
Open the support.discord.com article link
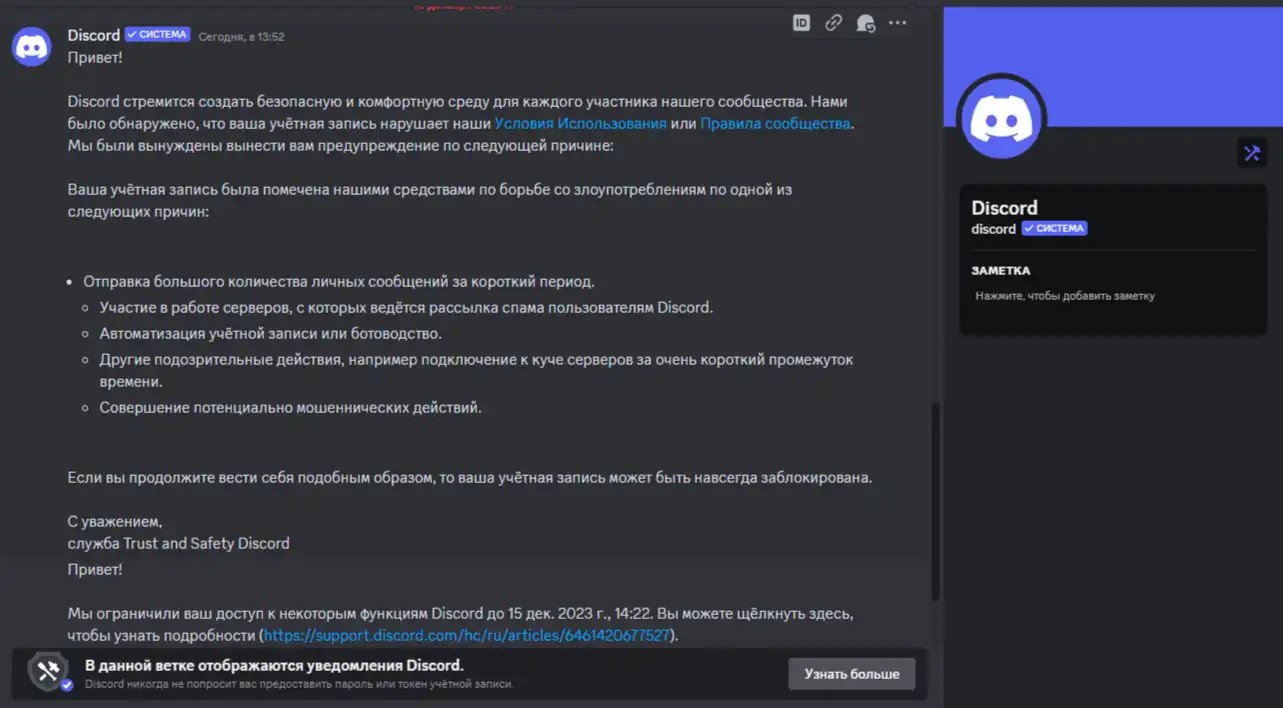(467, 635)
